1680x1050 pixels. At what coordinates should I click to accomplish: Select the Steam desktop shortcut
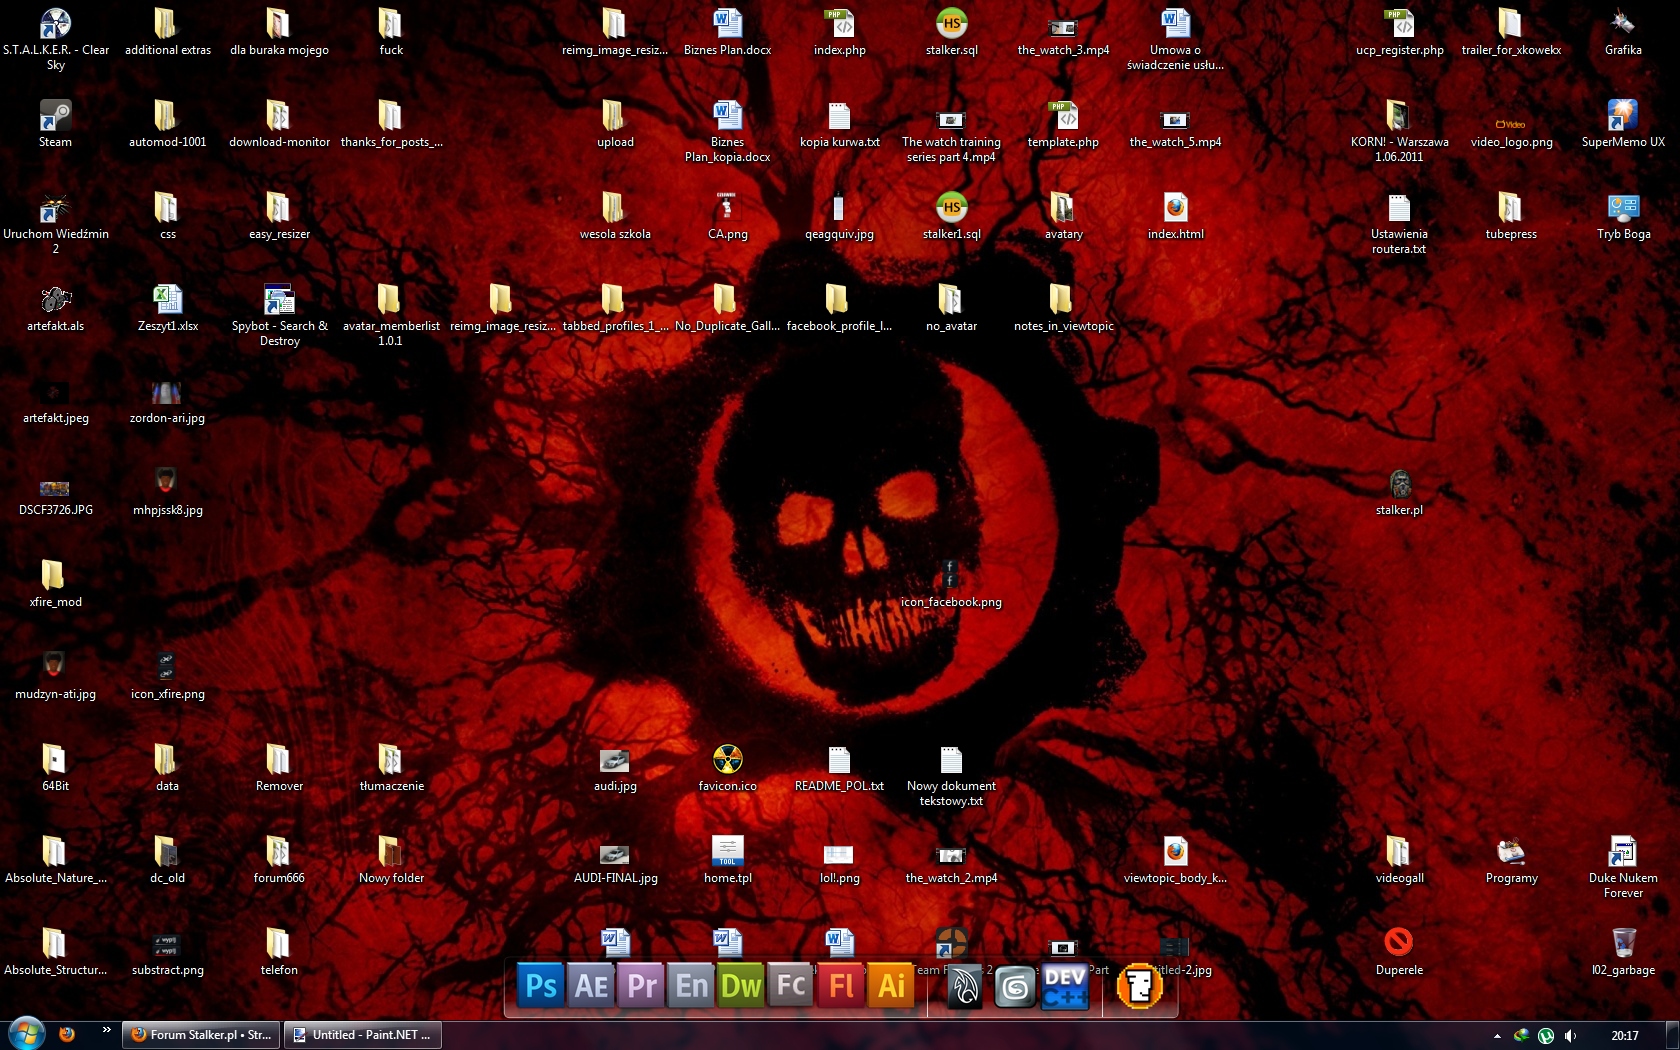click(56, 123)
